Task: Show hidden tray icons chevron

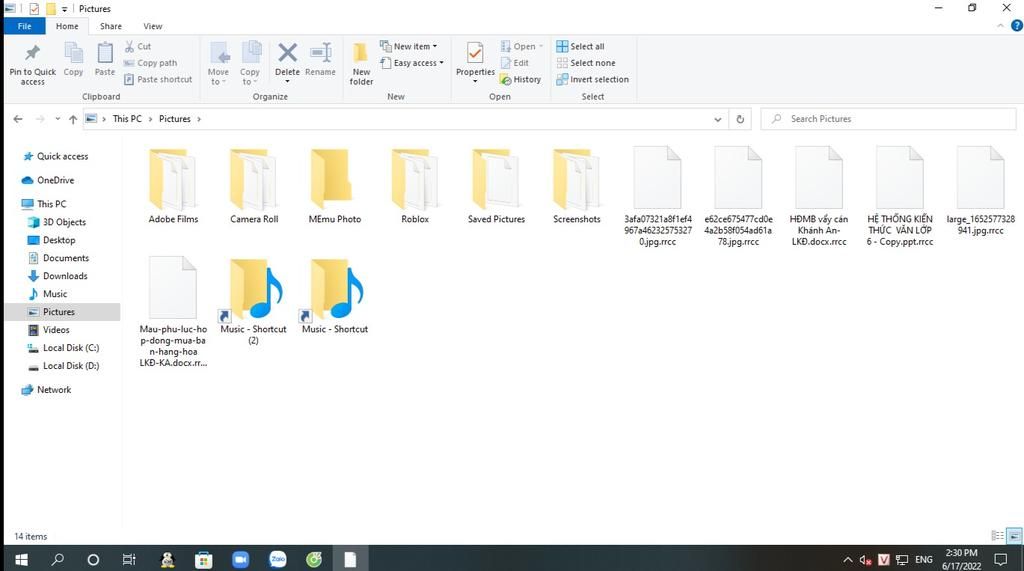Action: pyautogui.click(x=848, y=559)
